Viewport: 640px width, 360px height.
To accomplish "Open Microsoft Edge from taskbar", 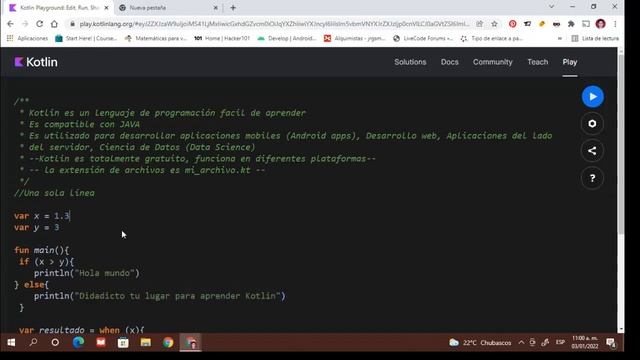I will click(x=78, y=342).
